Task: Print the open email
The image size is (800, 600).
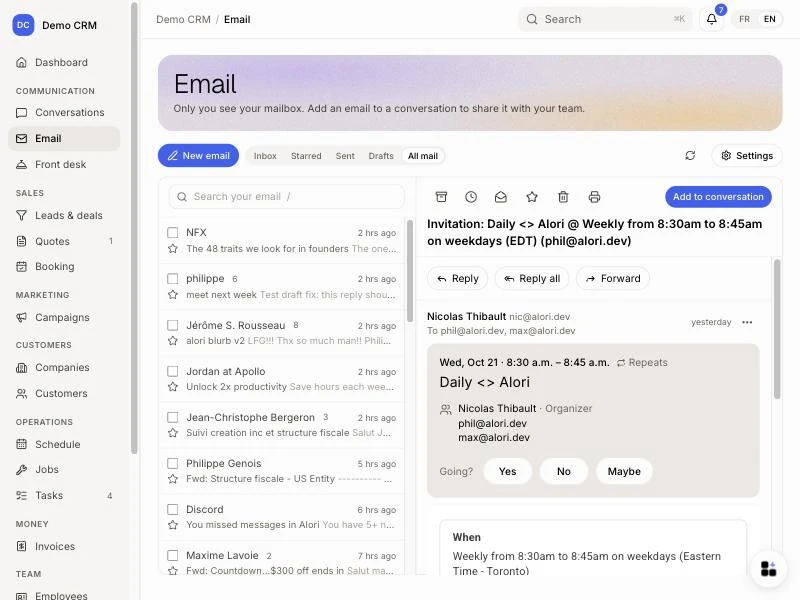Action: pos(594,197)
